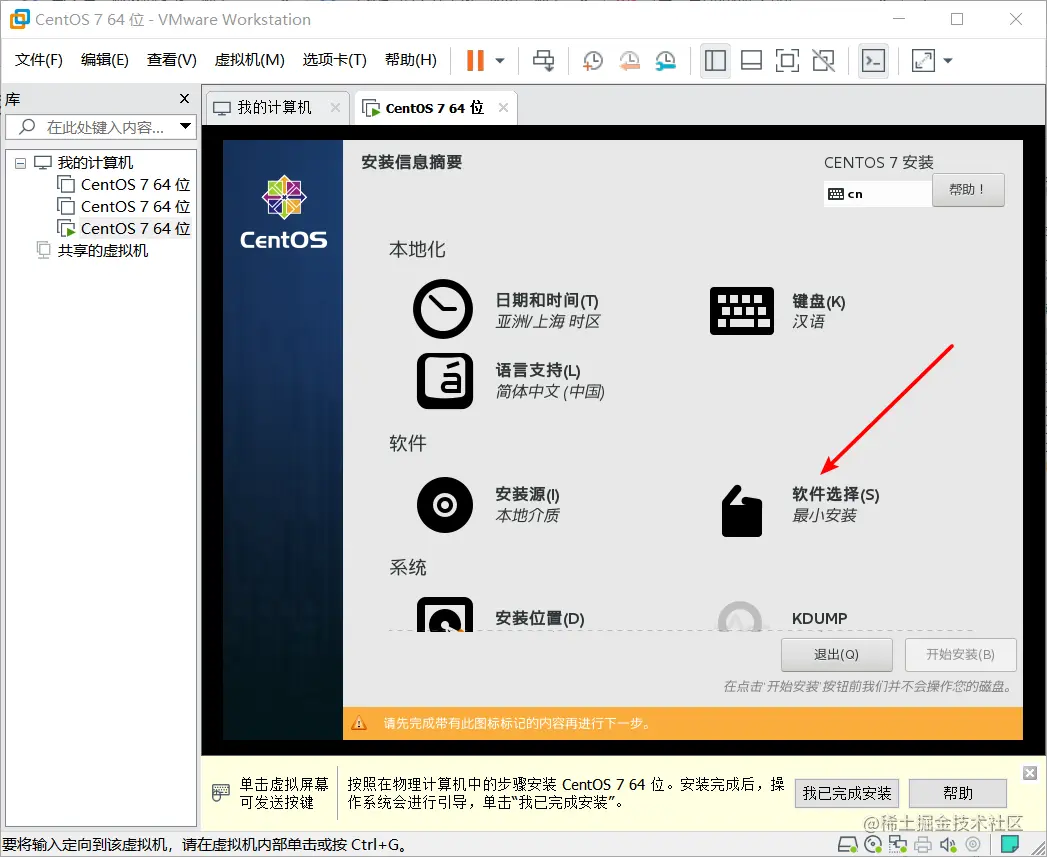Open the 键盘(K) keyboard icon
Viewport: 1047px width, 857px height.
coord(742,311)
